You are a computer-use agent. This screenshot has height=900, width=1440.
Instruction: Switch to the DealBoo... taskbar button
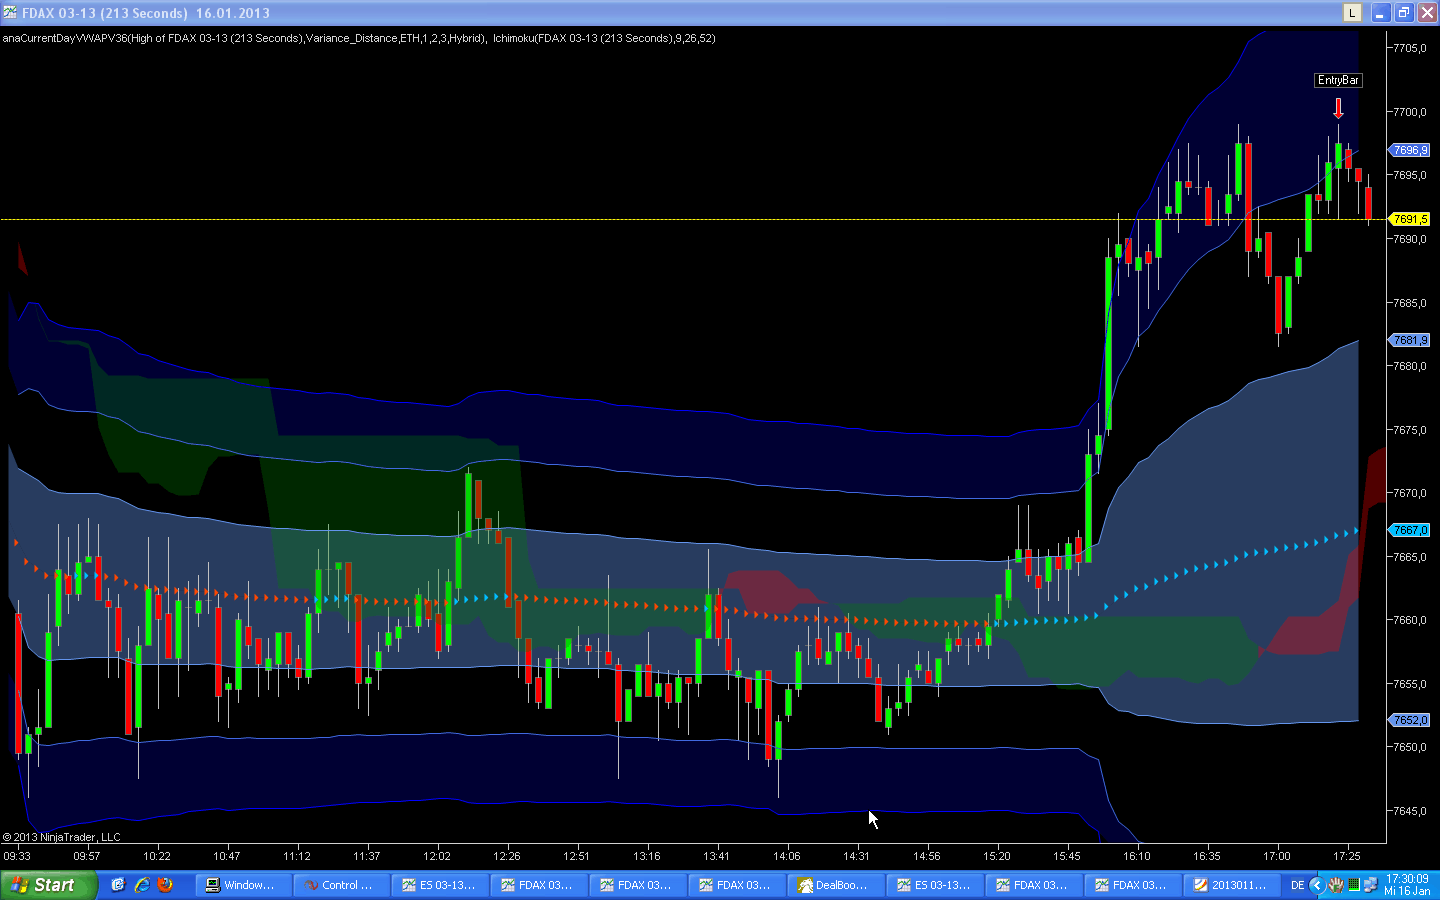click(837, 885)
